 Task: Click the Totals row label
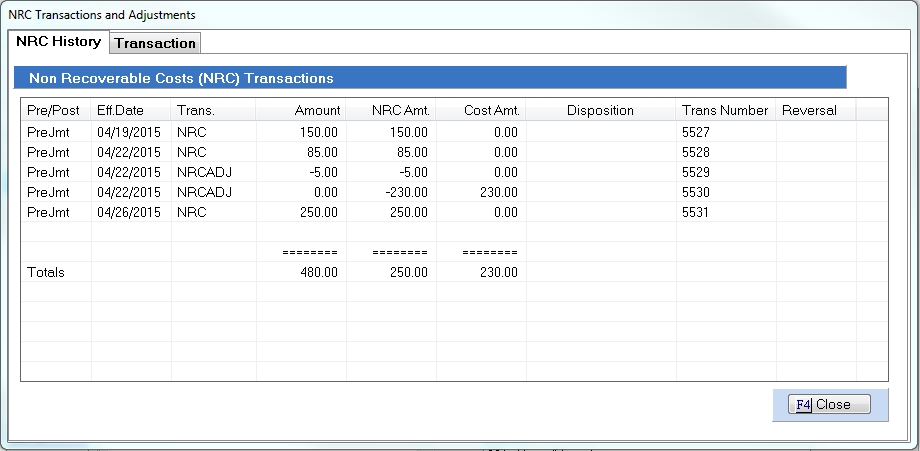[x=46, y=272]
